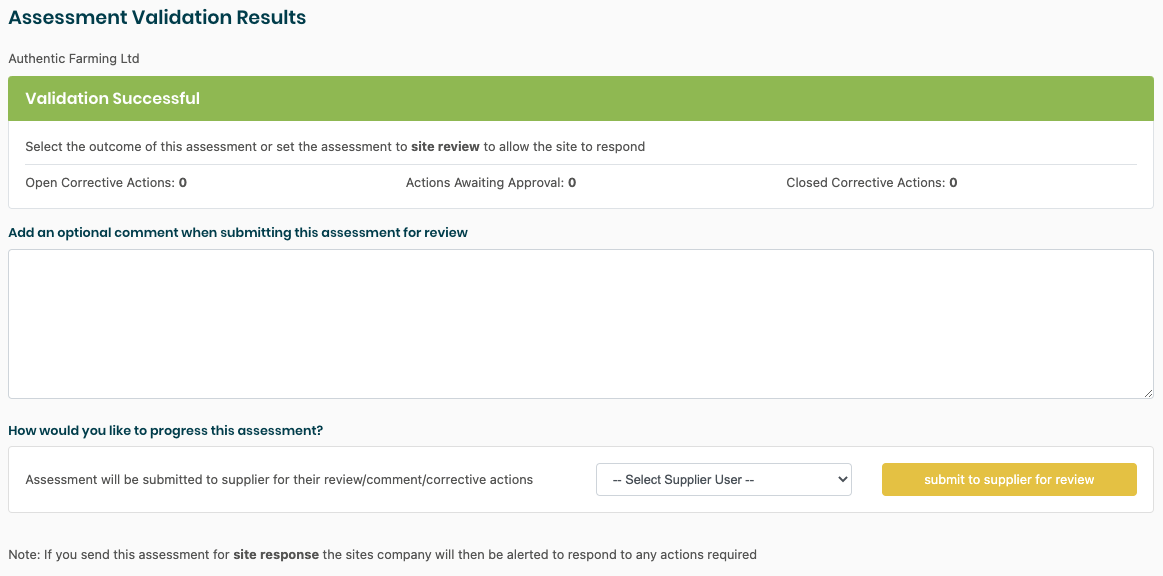Click the Actions Awaiting Approval label
This screenshot has height=576, width=1163.
click(485, 183)
